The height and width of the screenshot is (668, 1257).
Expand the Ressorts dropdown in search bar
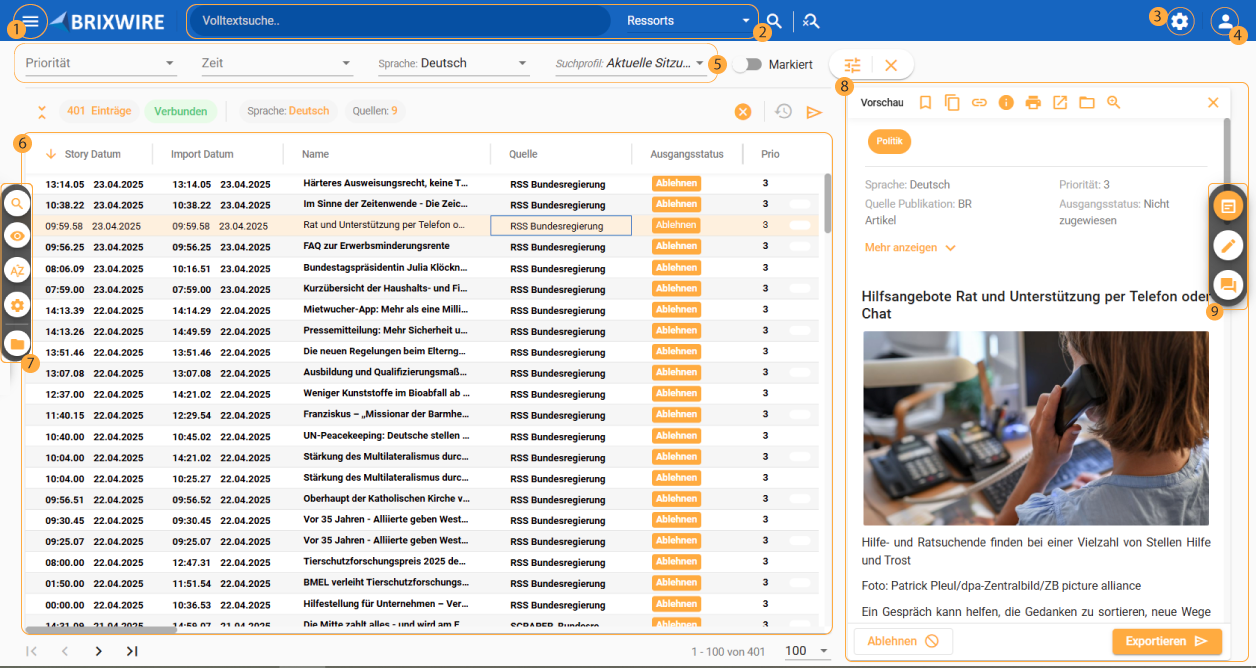pos(686,21)
